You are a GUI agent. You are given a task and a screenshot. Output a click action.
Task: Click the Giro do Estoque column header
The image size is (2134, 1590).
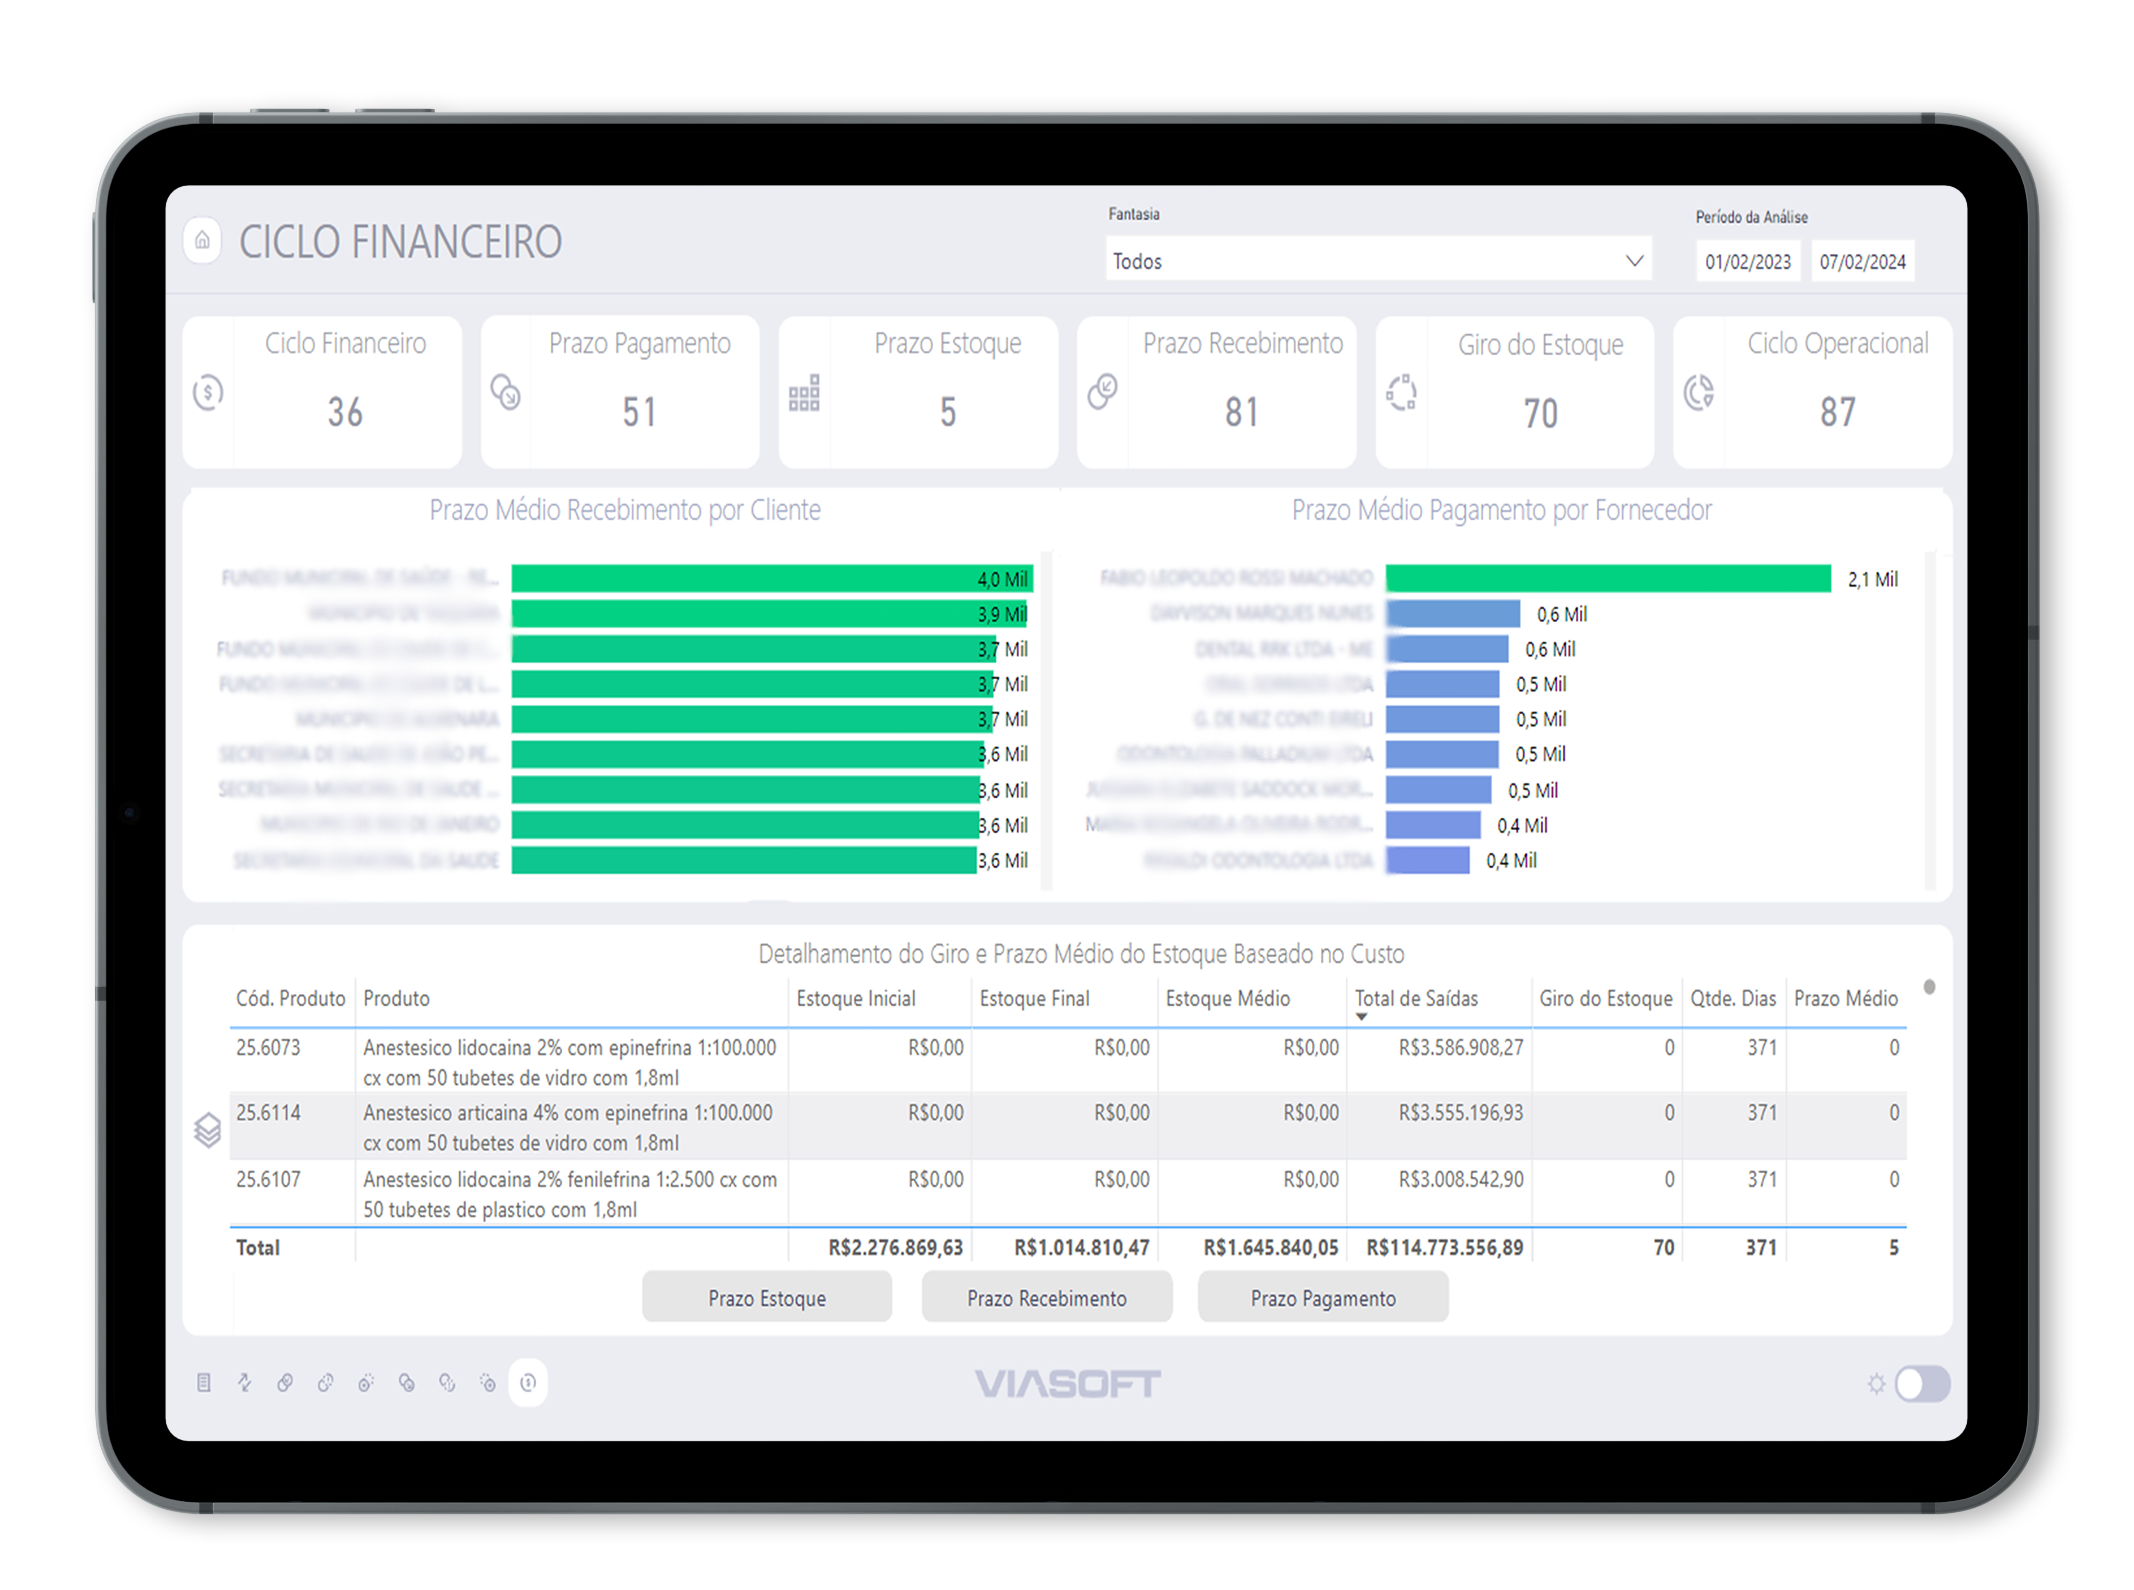[1605, 998]
